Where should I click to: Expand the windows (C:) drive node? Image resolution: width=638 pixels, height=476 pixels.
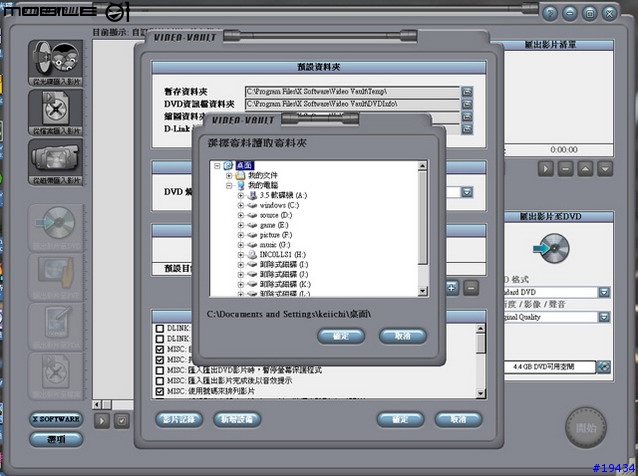tap(241, 205)
